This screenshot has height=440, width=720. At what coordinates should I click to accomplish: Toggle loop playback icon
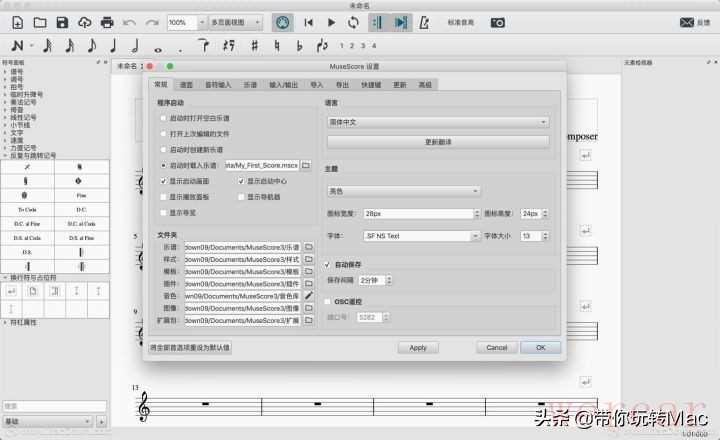pyautogui.click(x=354, y=22)
